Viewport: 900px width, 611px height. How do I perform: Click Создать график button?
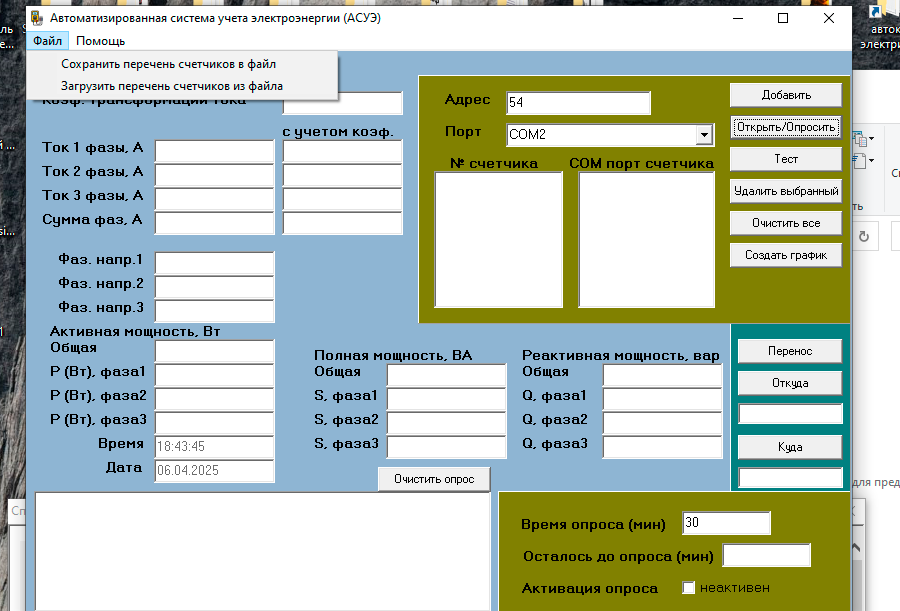[786, 255]
